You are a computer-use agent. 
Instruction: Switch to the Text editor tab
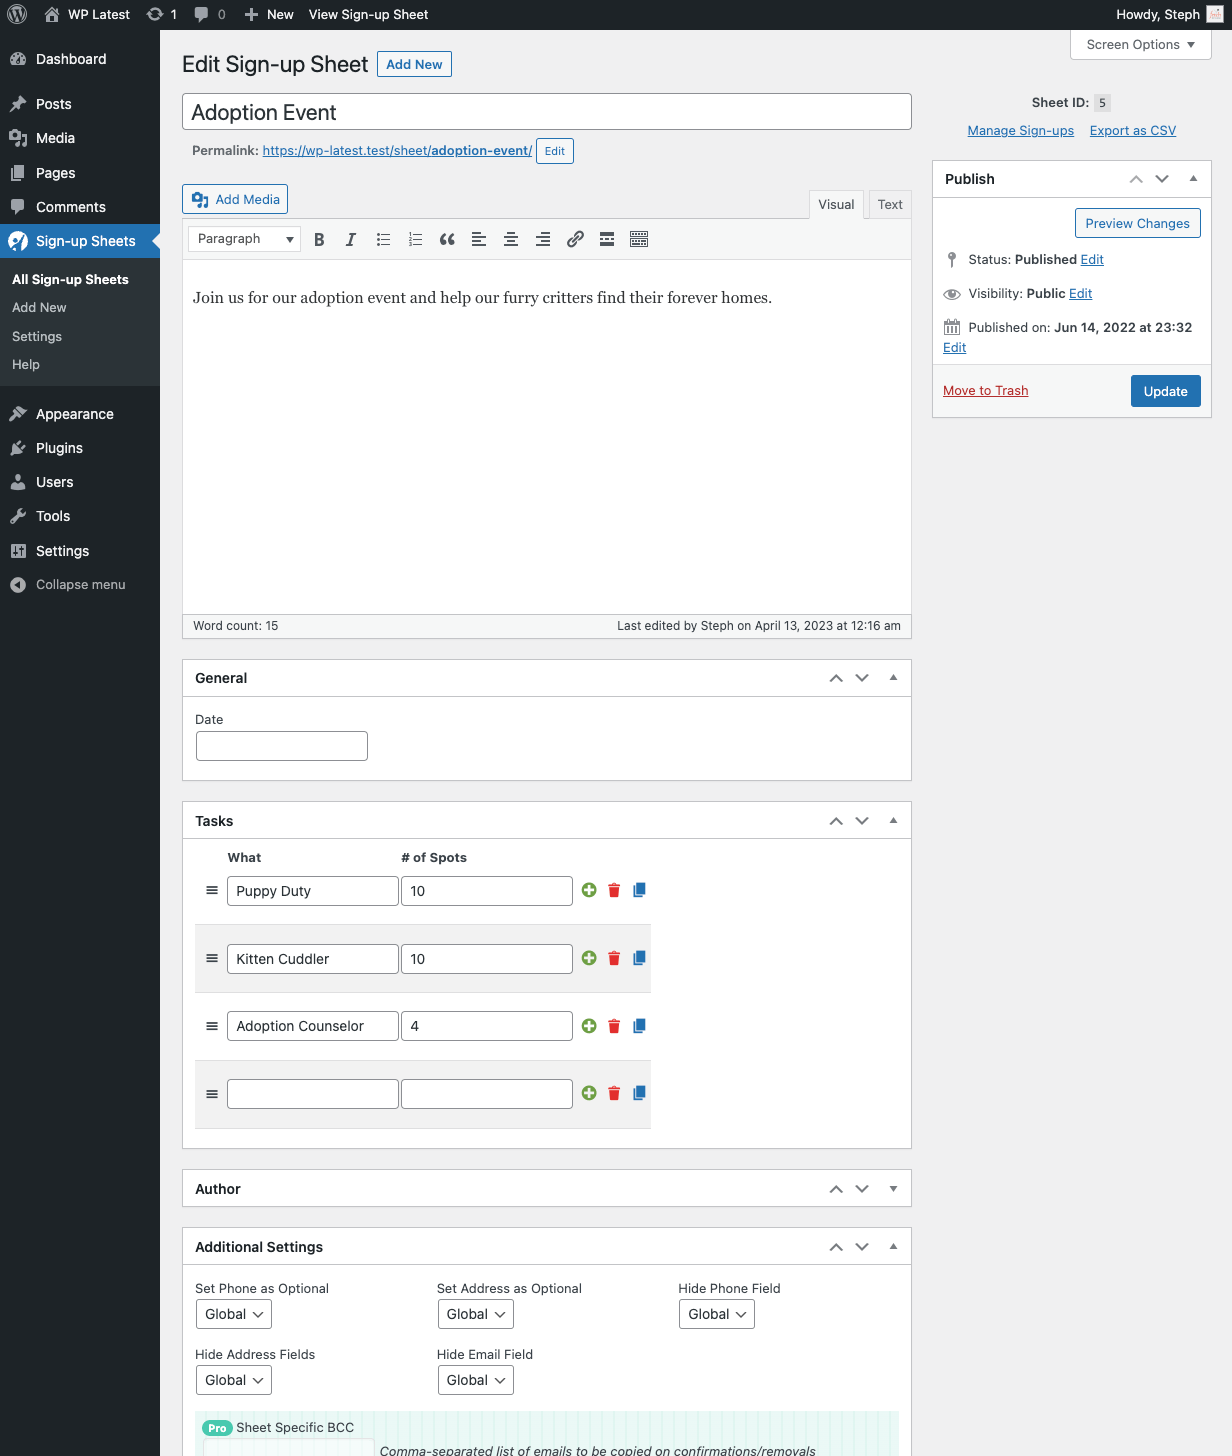coord(890,204)
